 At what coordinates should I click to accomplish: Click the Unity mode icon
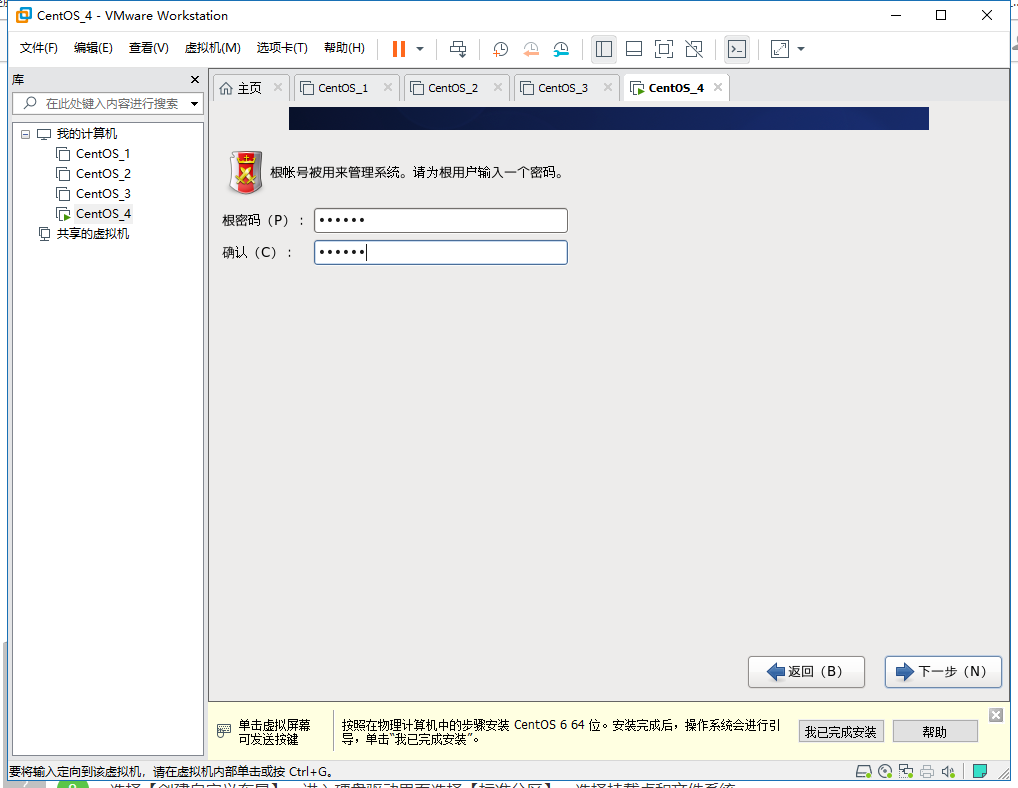[x=694, y=49]
